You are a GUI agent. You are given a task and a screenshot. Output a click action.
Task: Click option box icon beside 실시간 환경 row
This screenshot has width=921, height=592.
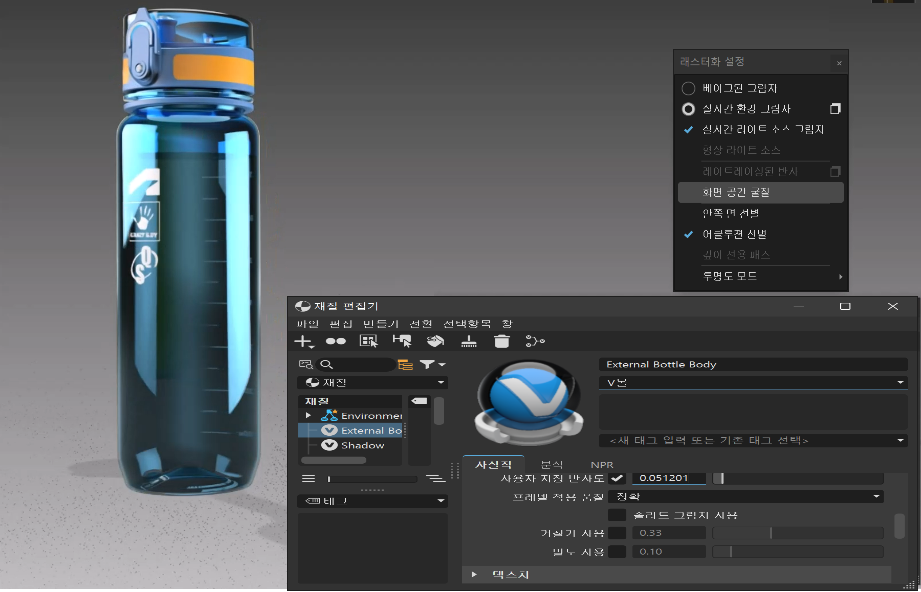click(x=835, y=109)
